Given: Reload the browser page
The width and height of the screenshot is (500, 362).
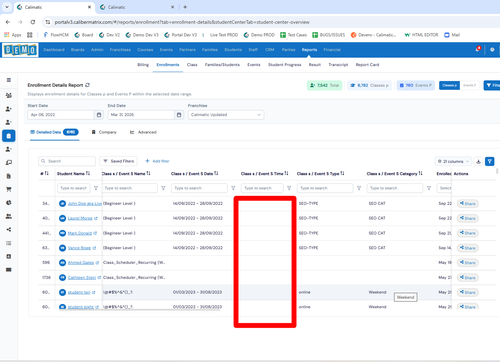Looking at the screenshot, I should [x=33, y=22].
